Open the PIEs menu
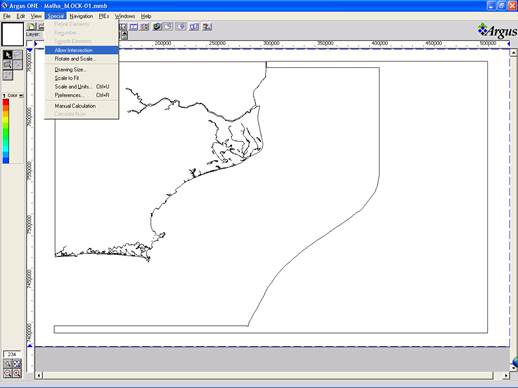The width and height of the screenshot is (518, 388). 104,16
